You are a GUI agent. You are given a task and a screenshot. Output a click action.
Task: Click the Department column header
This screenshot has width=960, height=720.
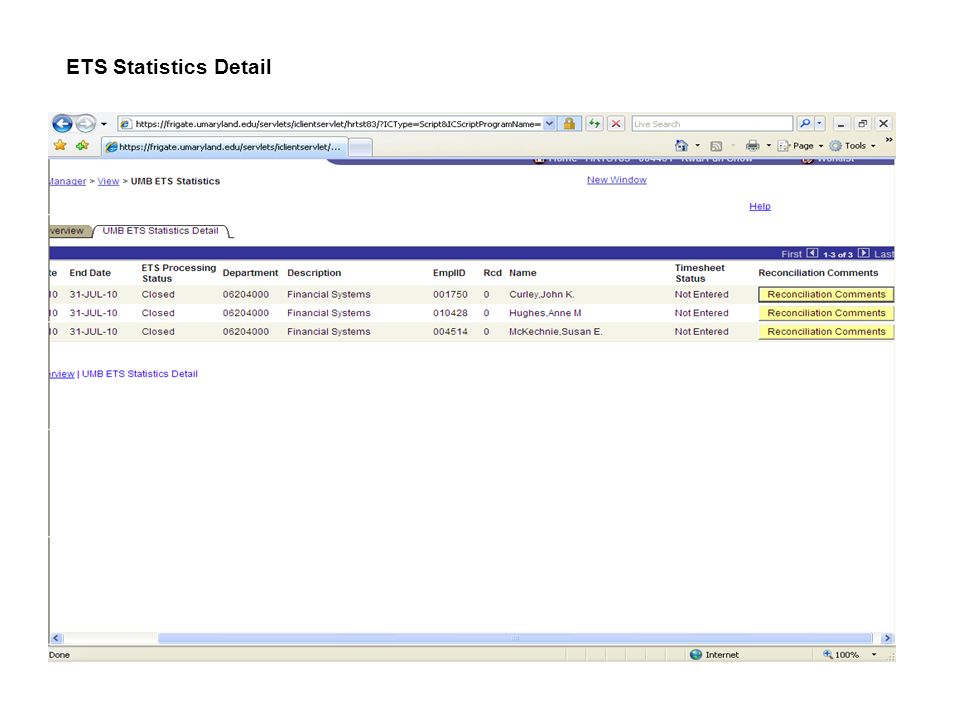250,273
